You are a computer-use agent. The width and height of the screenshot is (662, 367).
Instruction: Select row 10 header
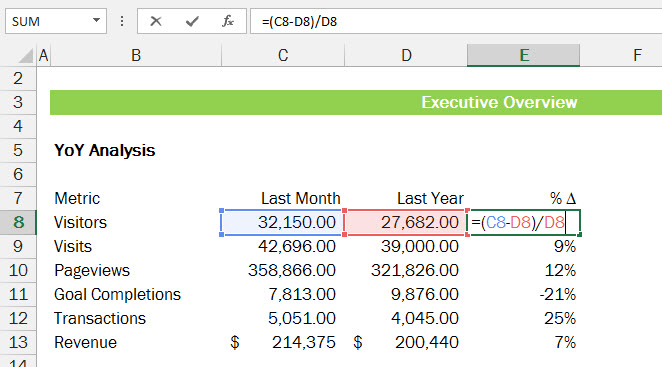pyautogui.click(x=18, y=270)
